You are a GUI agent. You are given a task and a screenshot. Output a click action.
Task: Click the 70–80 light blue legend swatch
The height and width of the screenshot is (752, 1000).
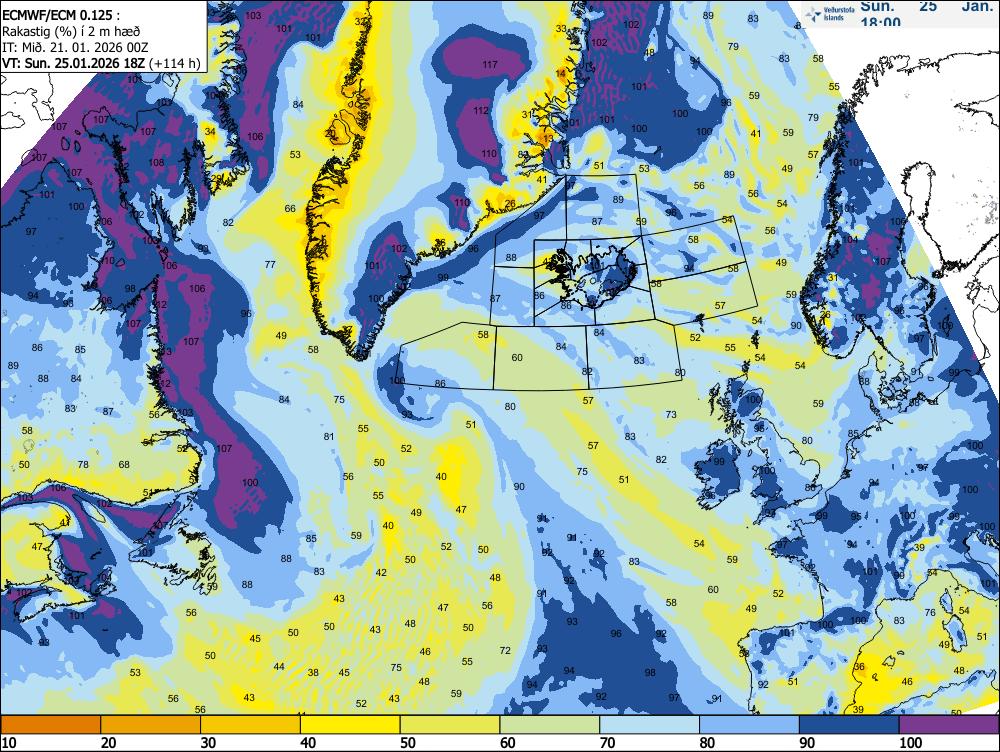pyautogui.click(x=650, y=725)
